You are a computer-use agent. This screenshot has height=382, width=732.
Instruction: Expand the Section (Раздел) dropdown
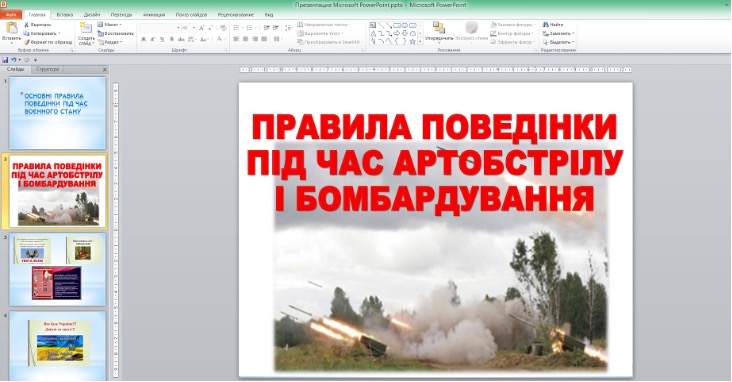click(x=111, y=42)
